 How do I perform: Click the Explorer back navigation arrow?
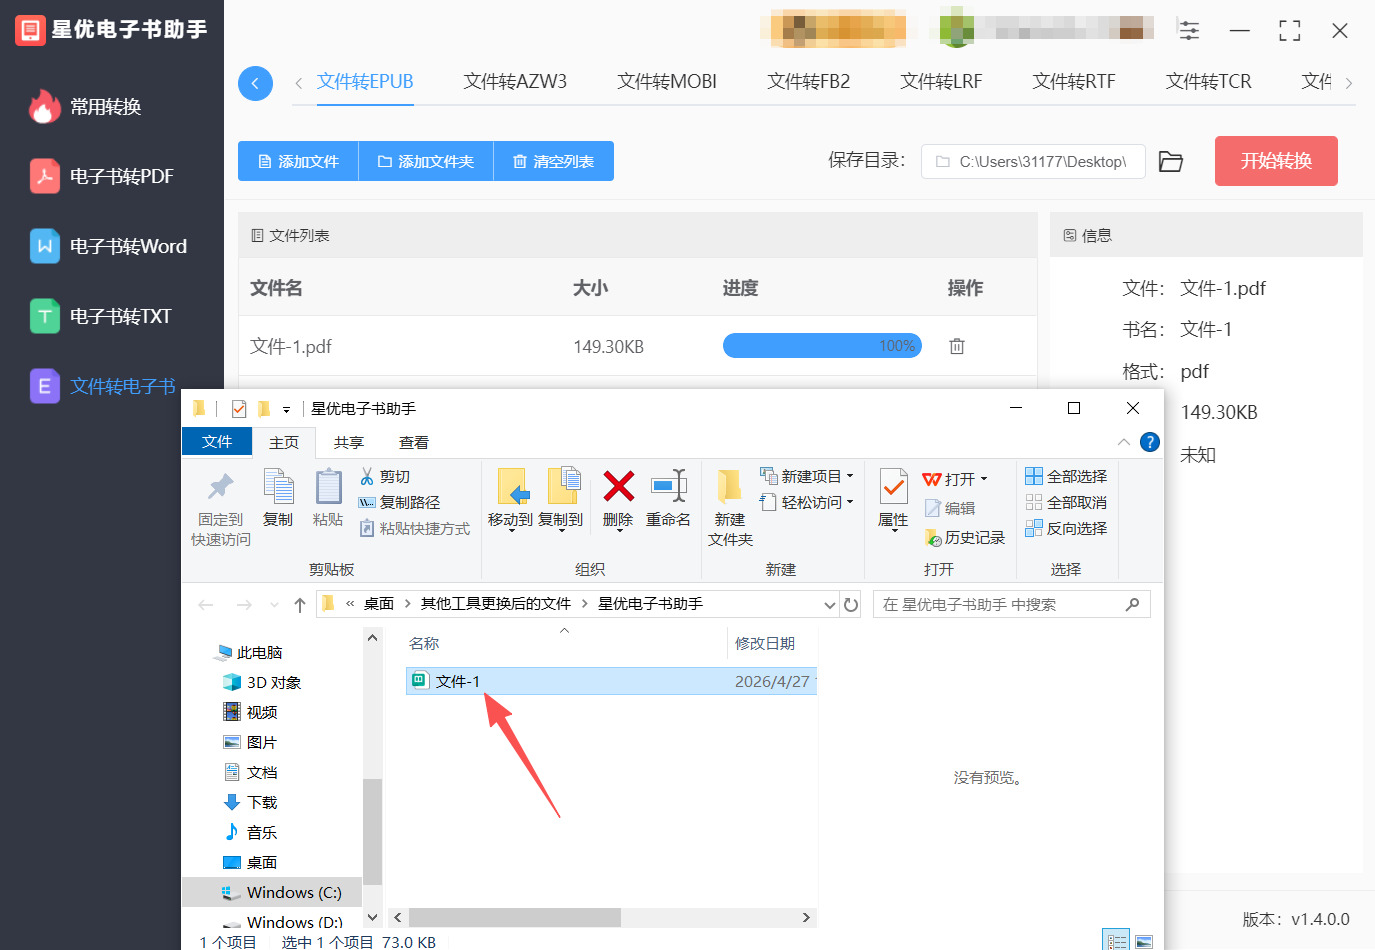(206, 605)
